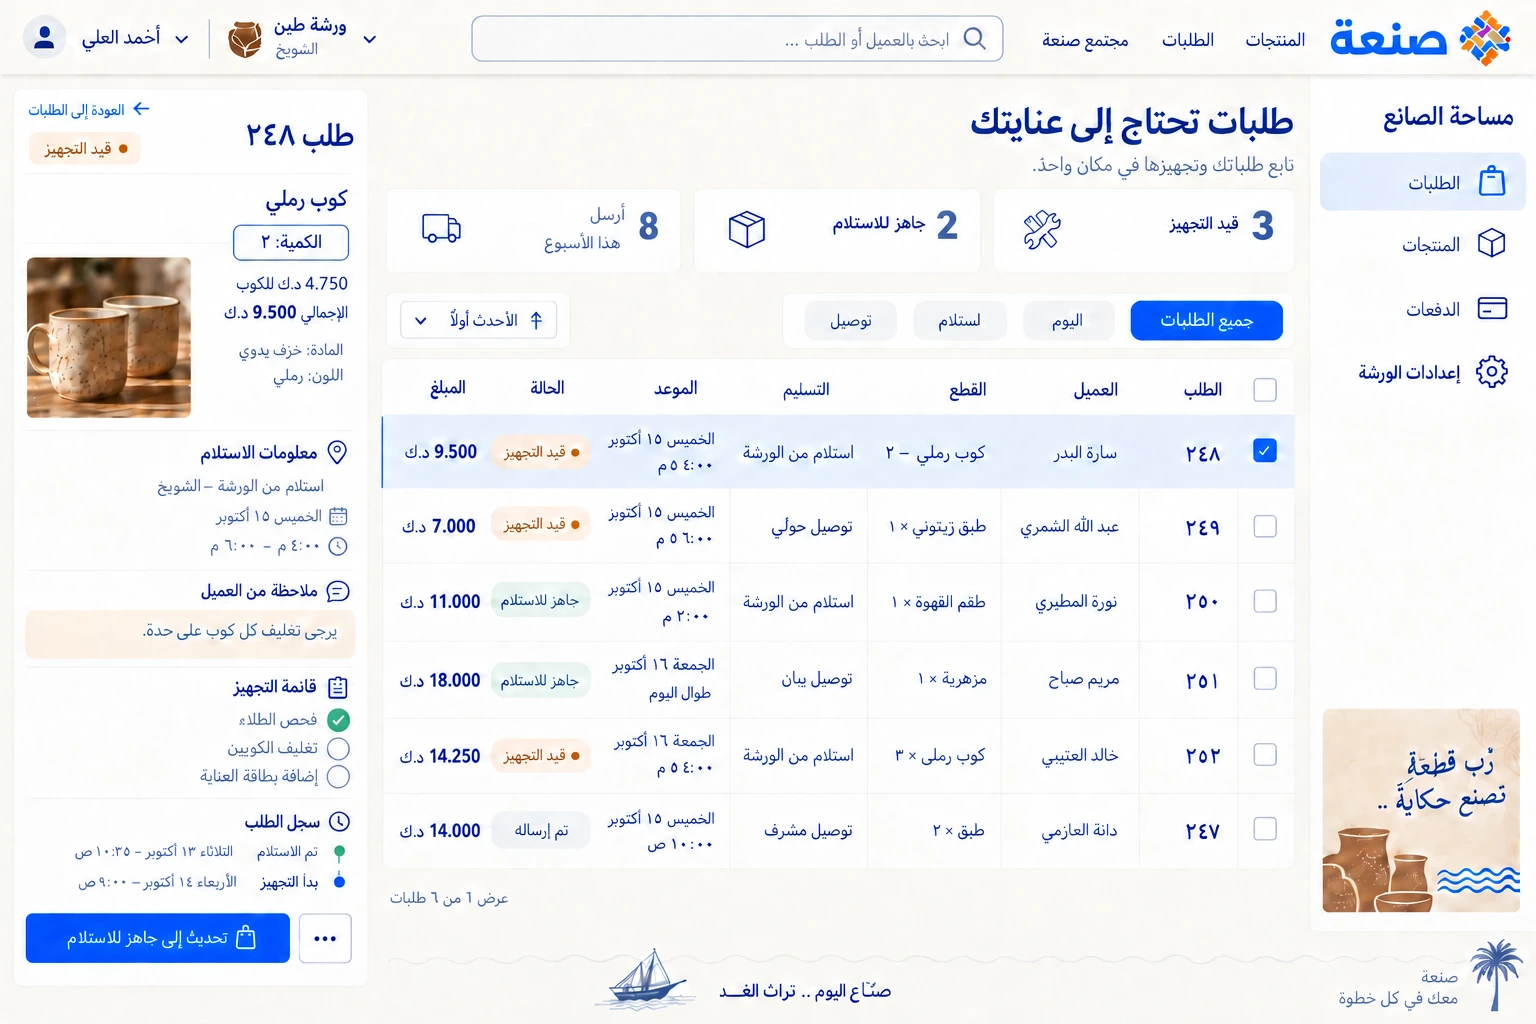Screen dimensions: 1536x1024
Task: Click the الدفعات card sidebar icon
Action: tap(1492, 308)
